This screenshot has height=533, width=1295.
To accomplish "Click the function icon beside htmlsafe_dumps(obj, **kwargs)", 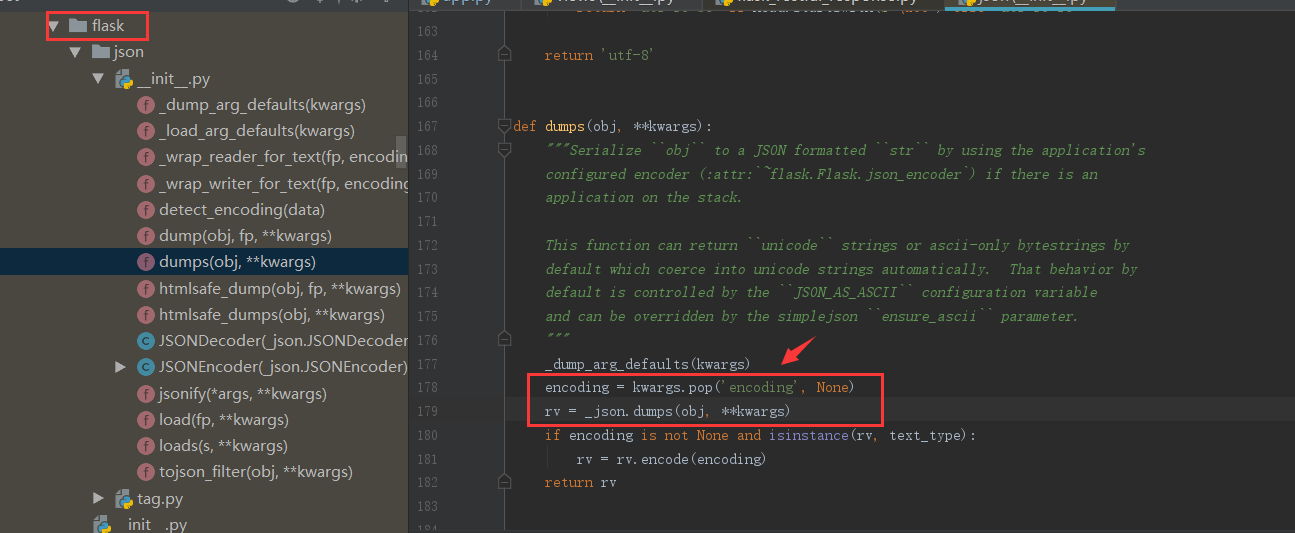I will pyautogui.click(x=145, y=315).
